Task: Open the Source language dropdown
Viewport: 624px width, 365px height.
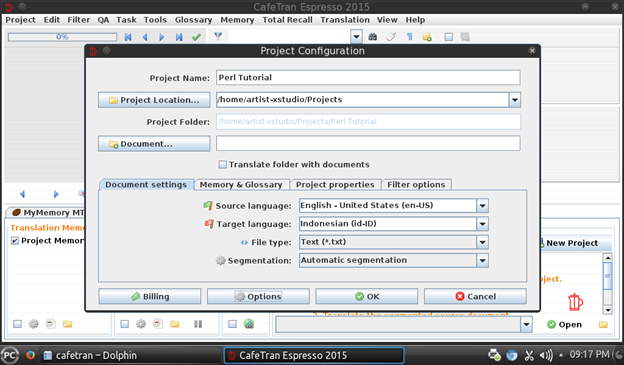Action: [482, 206]
